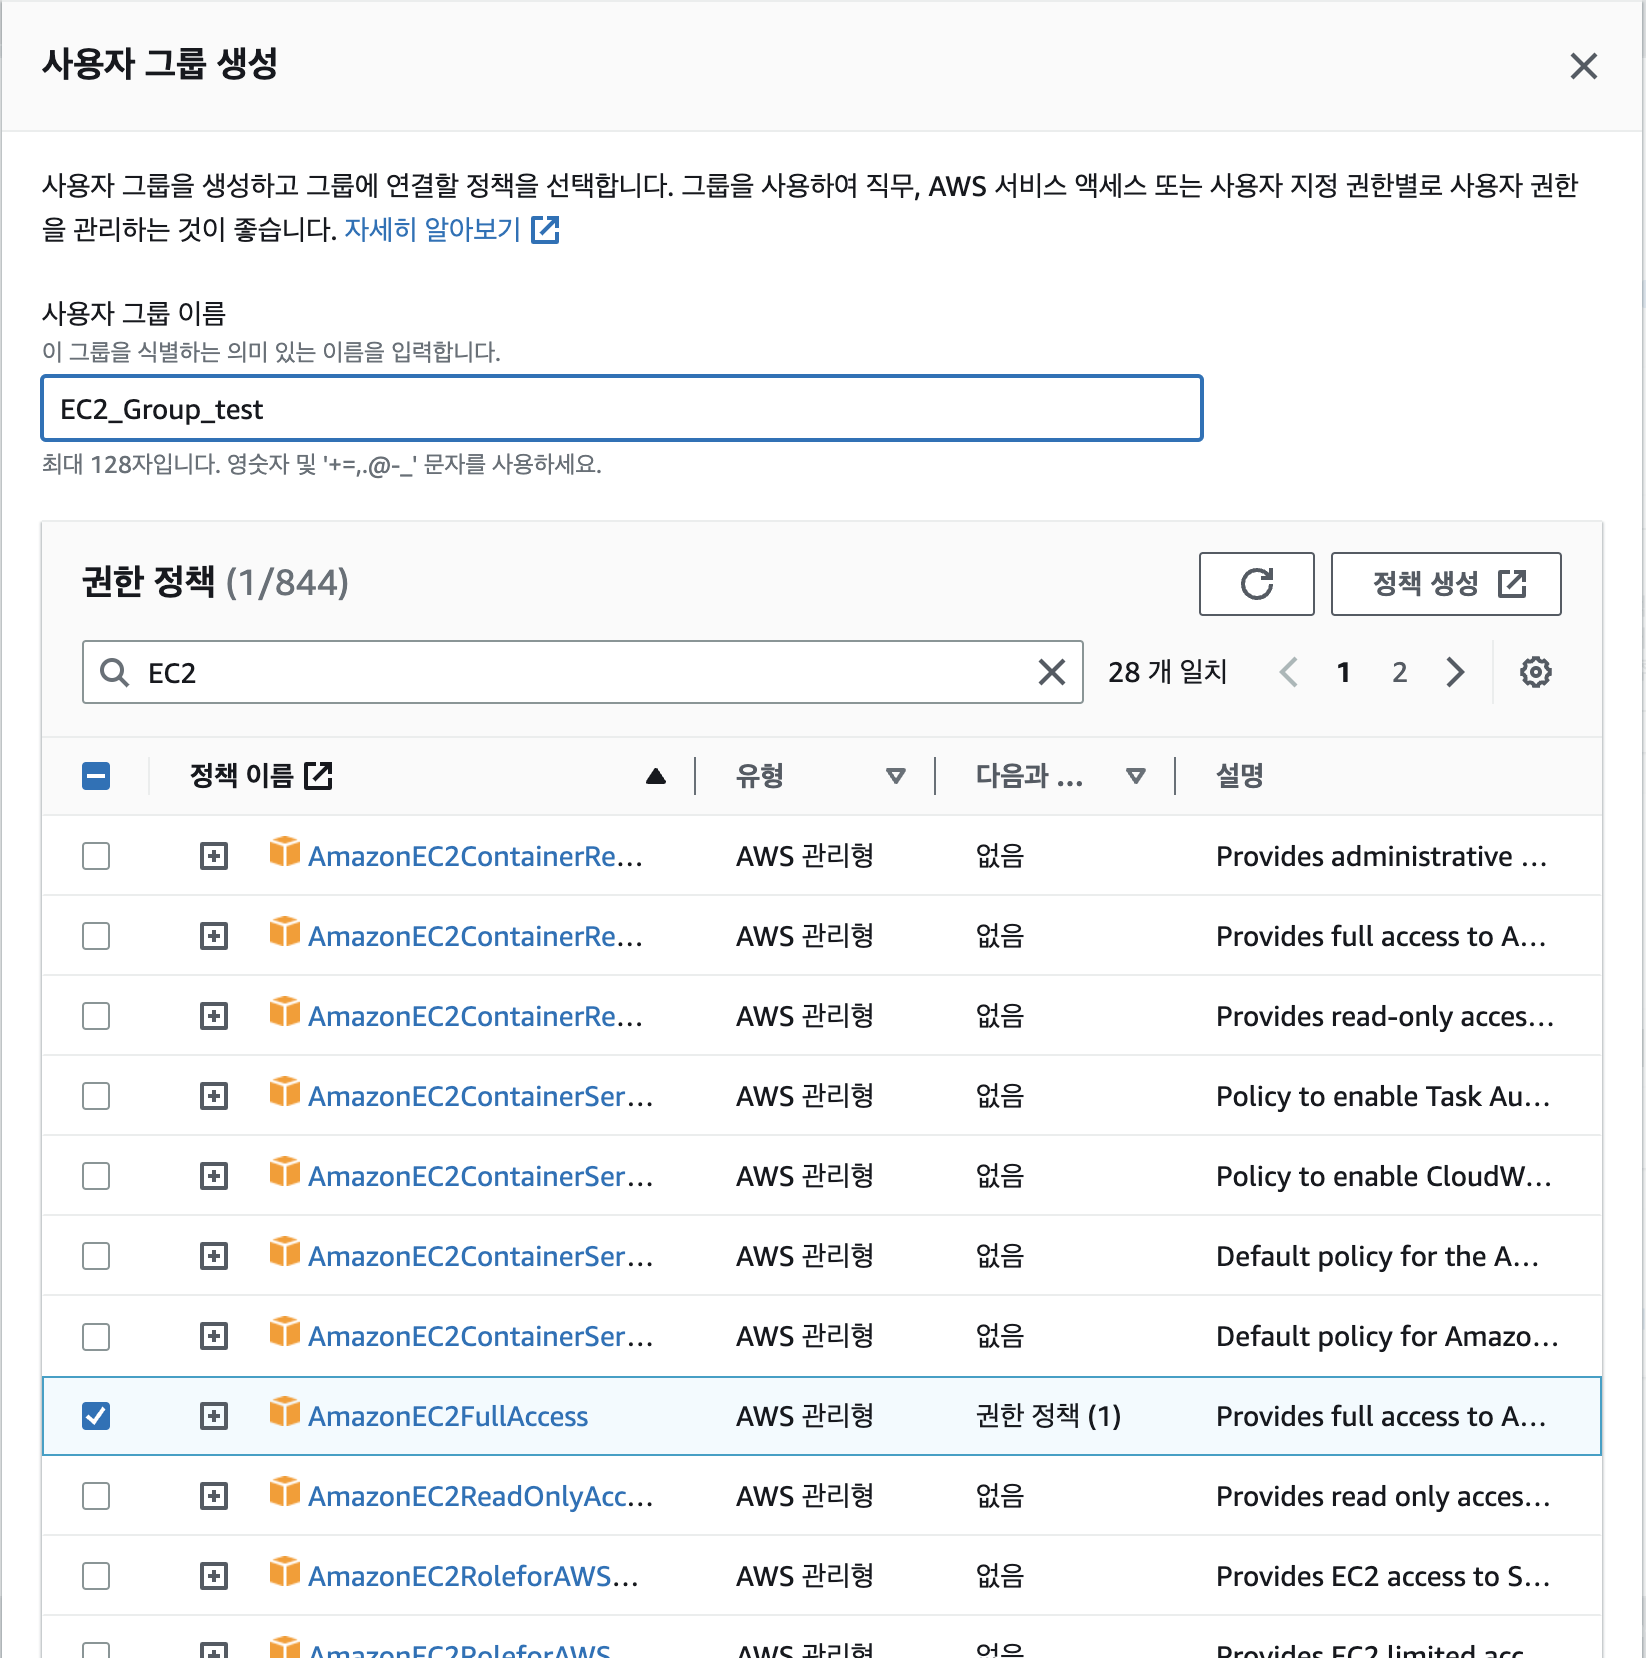Image resolution: width=1646 pixels, height=1658 pixels.
Task: Expand the 'Provides EC2 access to S' row
Action: pos(214,1576)
